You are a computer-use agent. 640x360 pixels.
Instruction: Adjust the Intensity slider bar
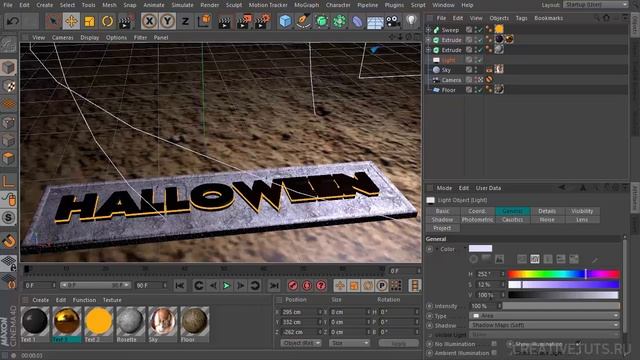point(561,306)
